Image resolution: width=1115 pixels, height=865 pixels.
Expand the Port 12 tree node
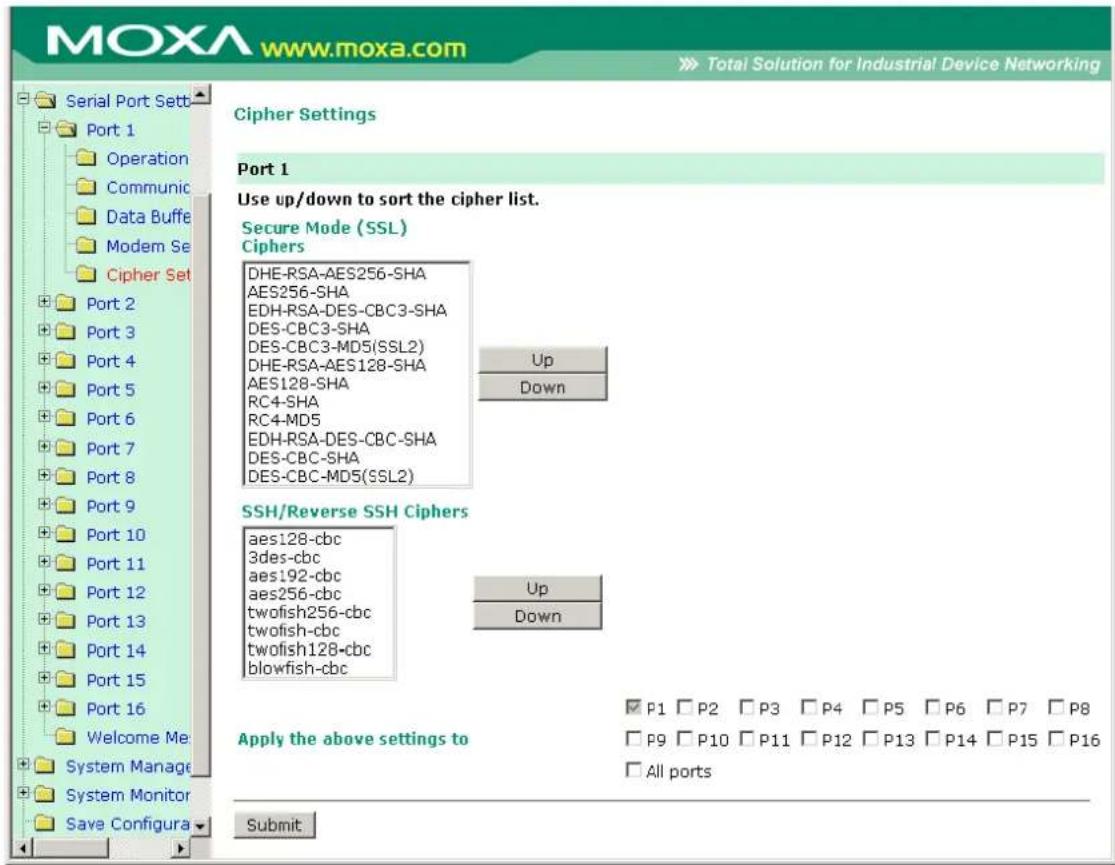(x=44, y=590)
